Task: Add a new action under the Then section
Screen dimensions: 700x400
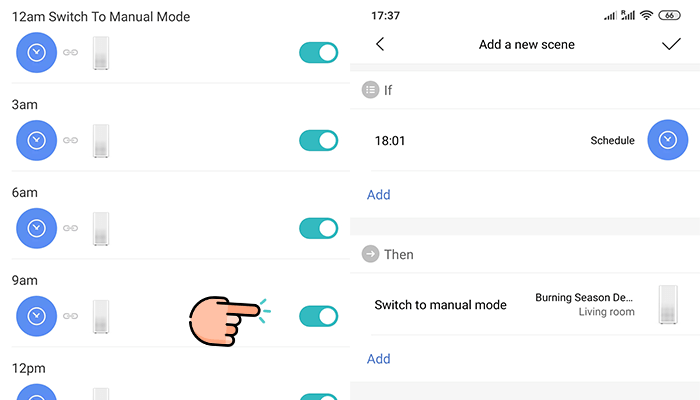Action: (379, 359)
